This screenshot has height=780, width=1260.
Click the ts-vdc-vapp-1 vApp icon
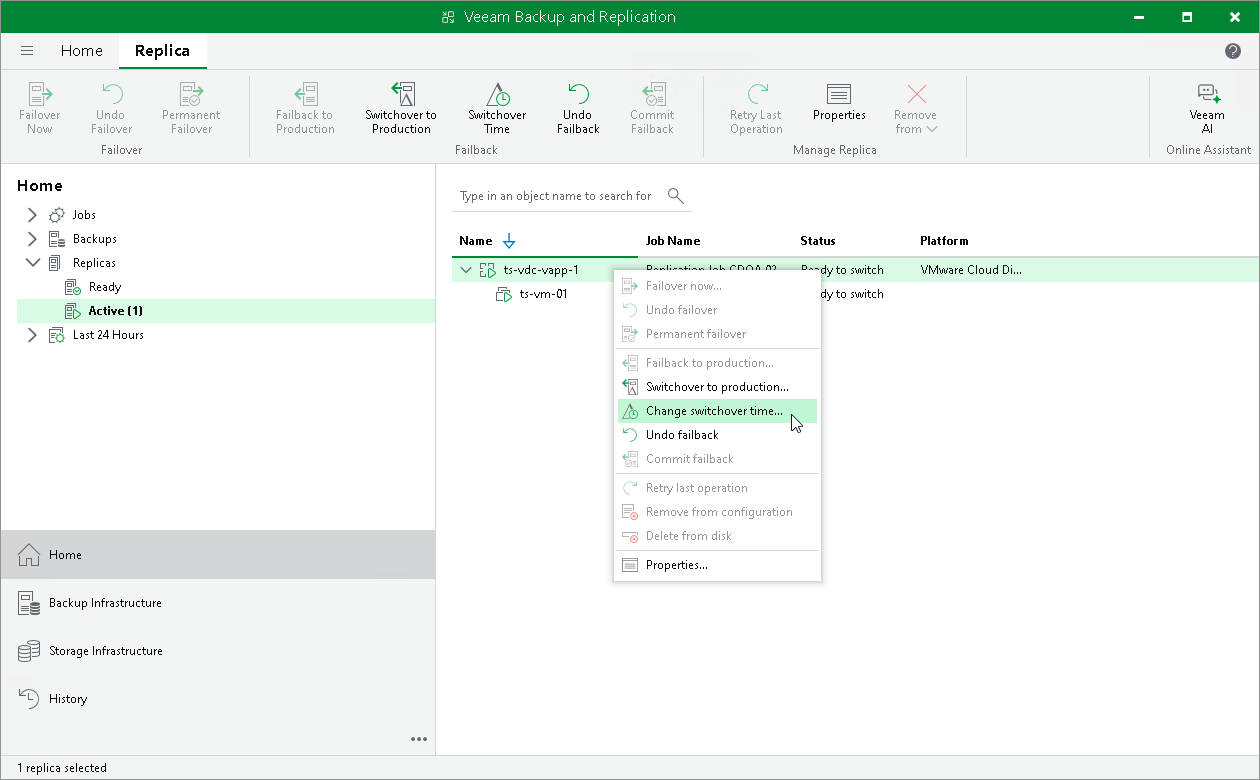pos(488,270)
